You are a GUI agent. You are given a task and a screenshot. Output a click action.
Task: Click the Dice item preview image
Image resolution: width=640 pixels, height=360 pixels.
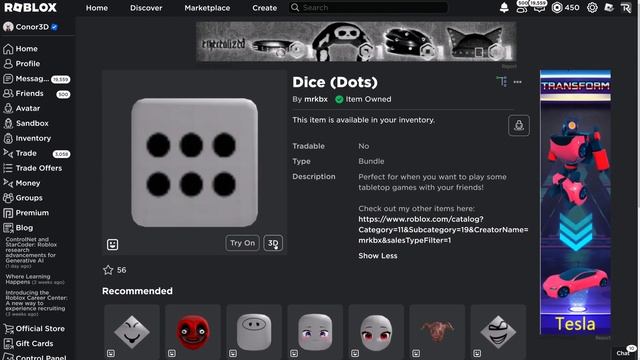194,162
